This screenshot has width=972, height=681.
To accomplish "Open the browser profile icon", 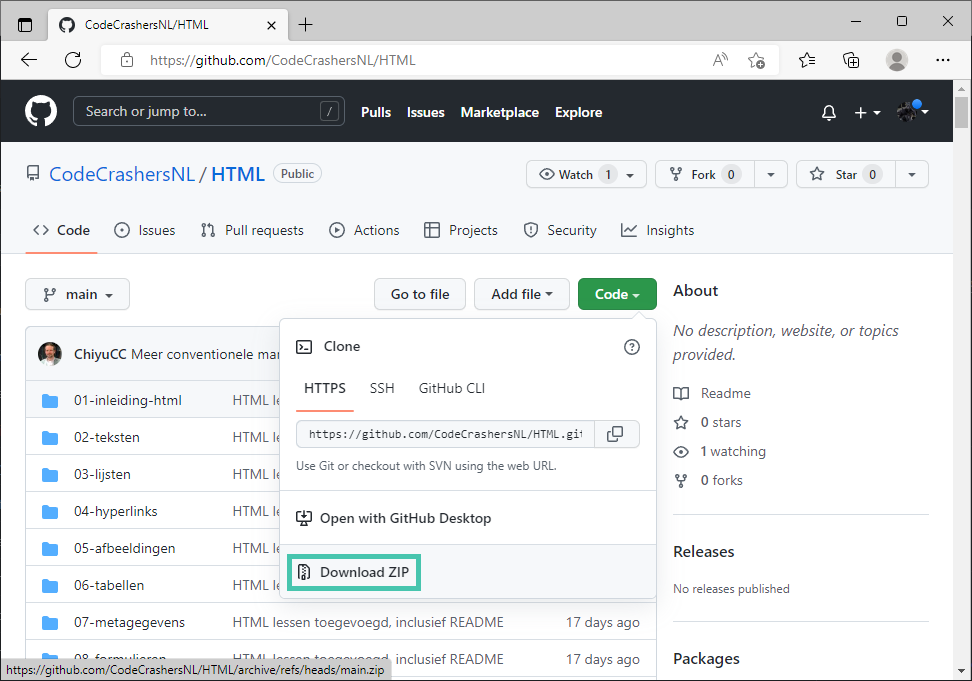I will click(x=896, y=60).
